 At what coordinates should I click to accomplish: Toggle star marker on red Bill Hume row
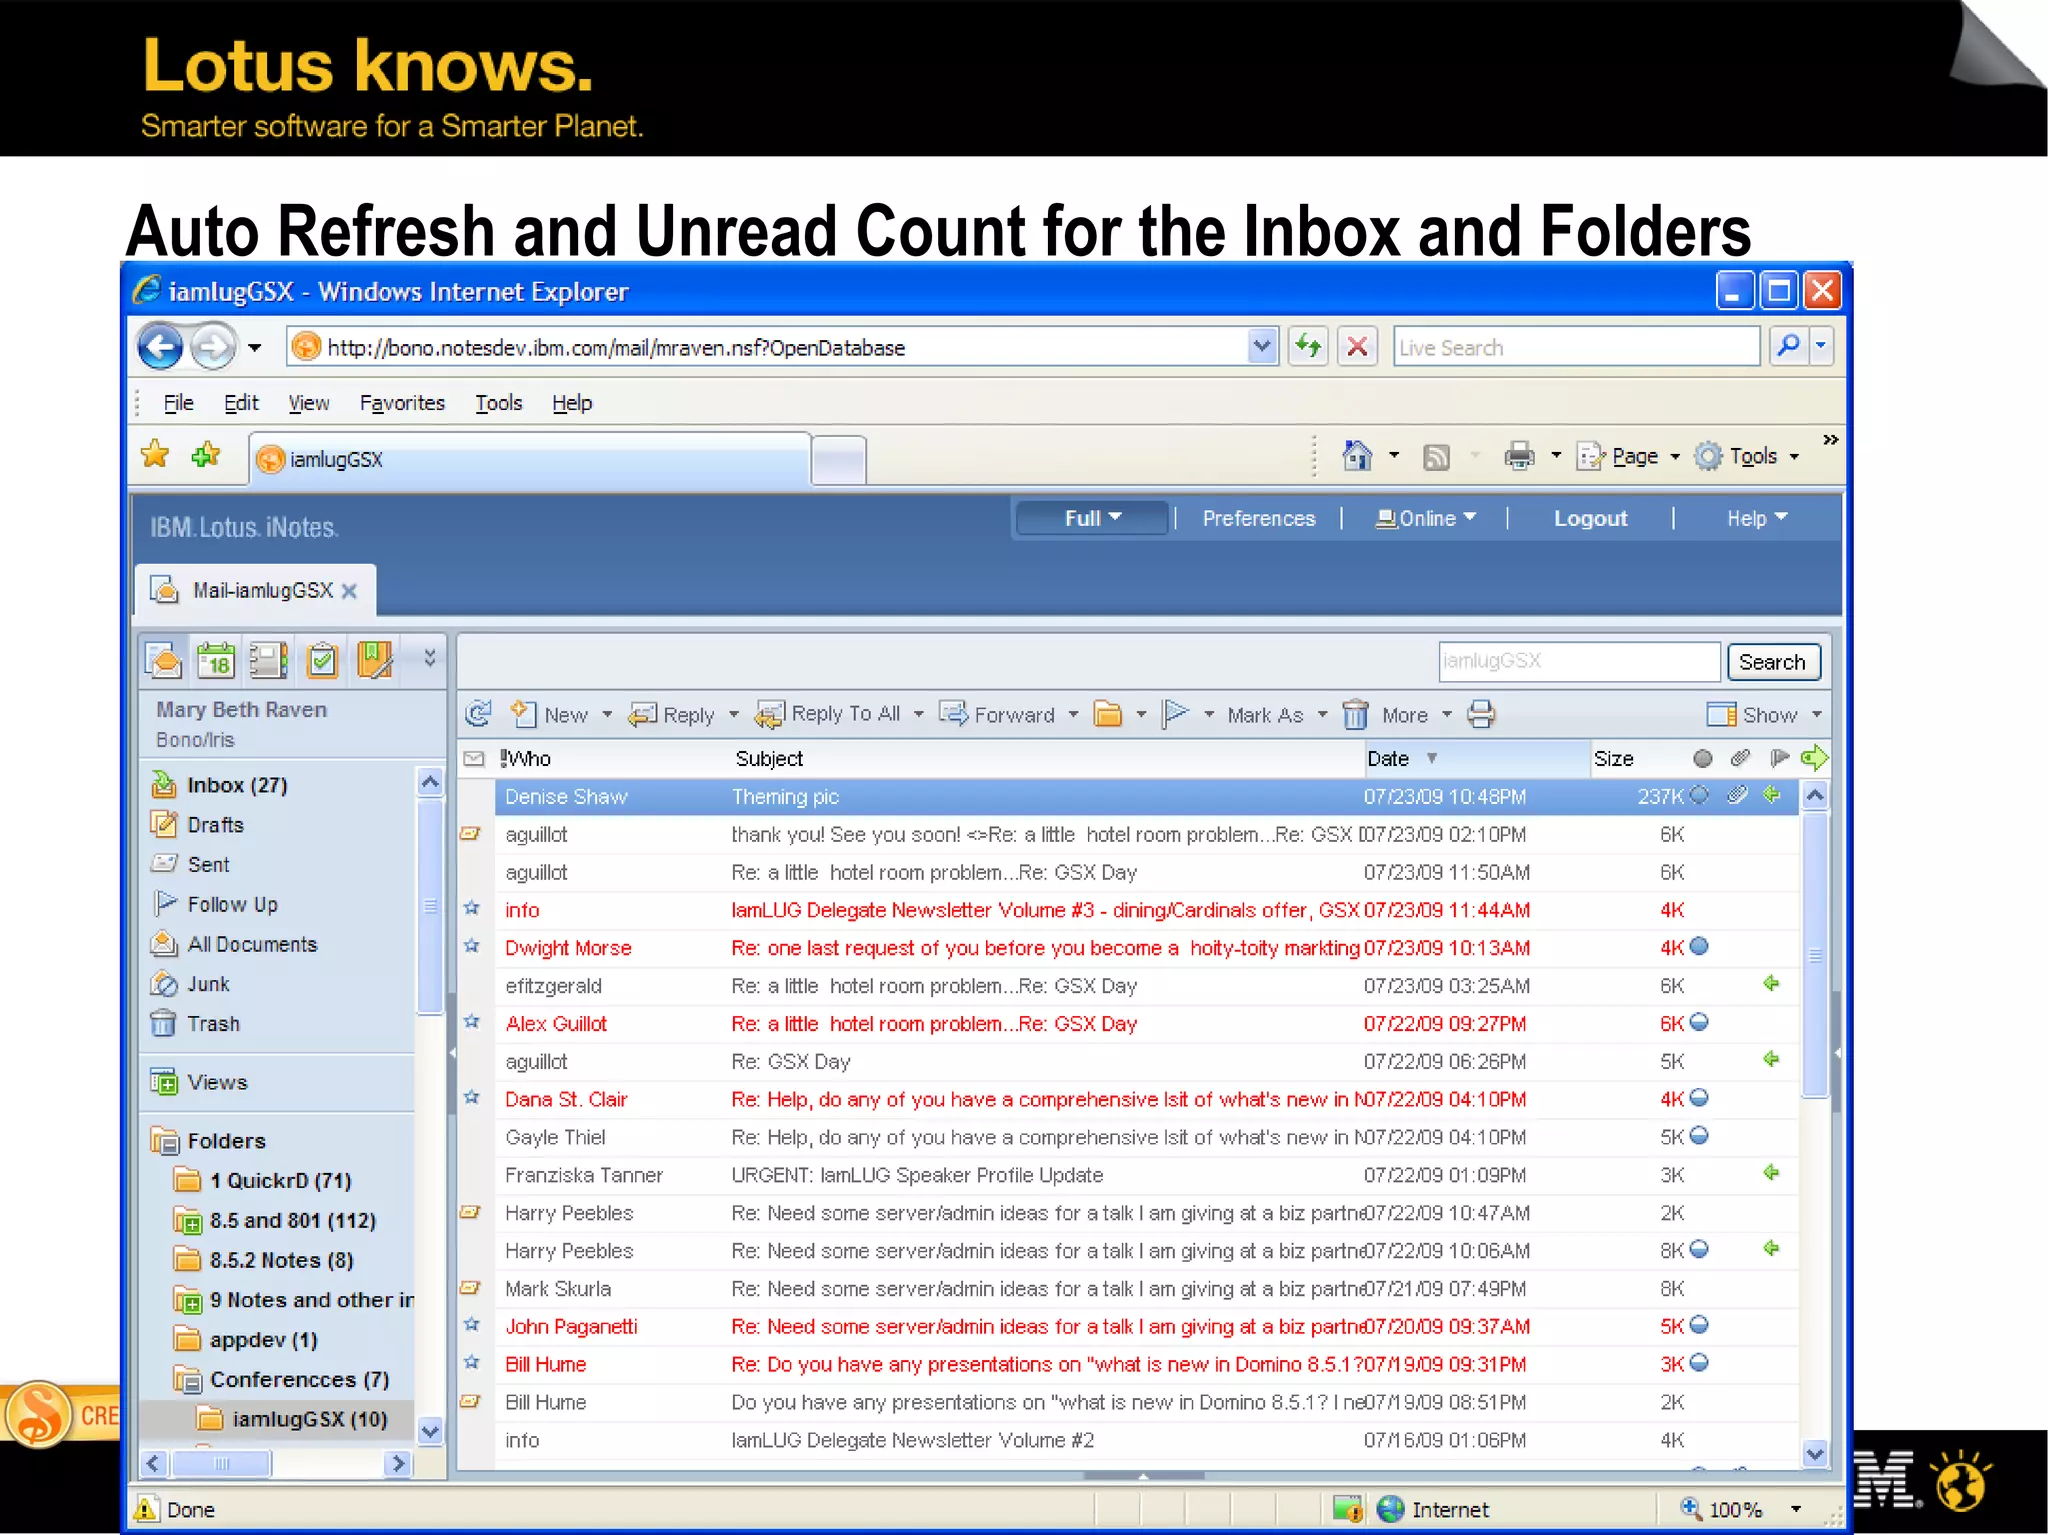pos(472,1363)
